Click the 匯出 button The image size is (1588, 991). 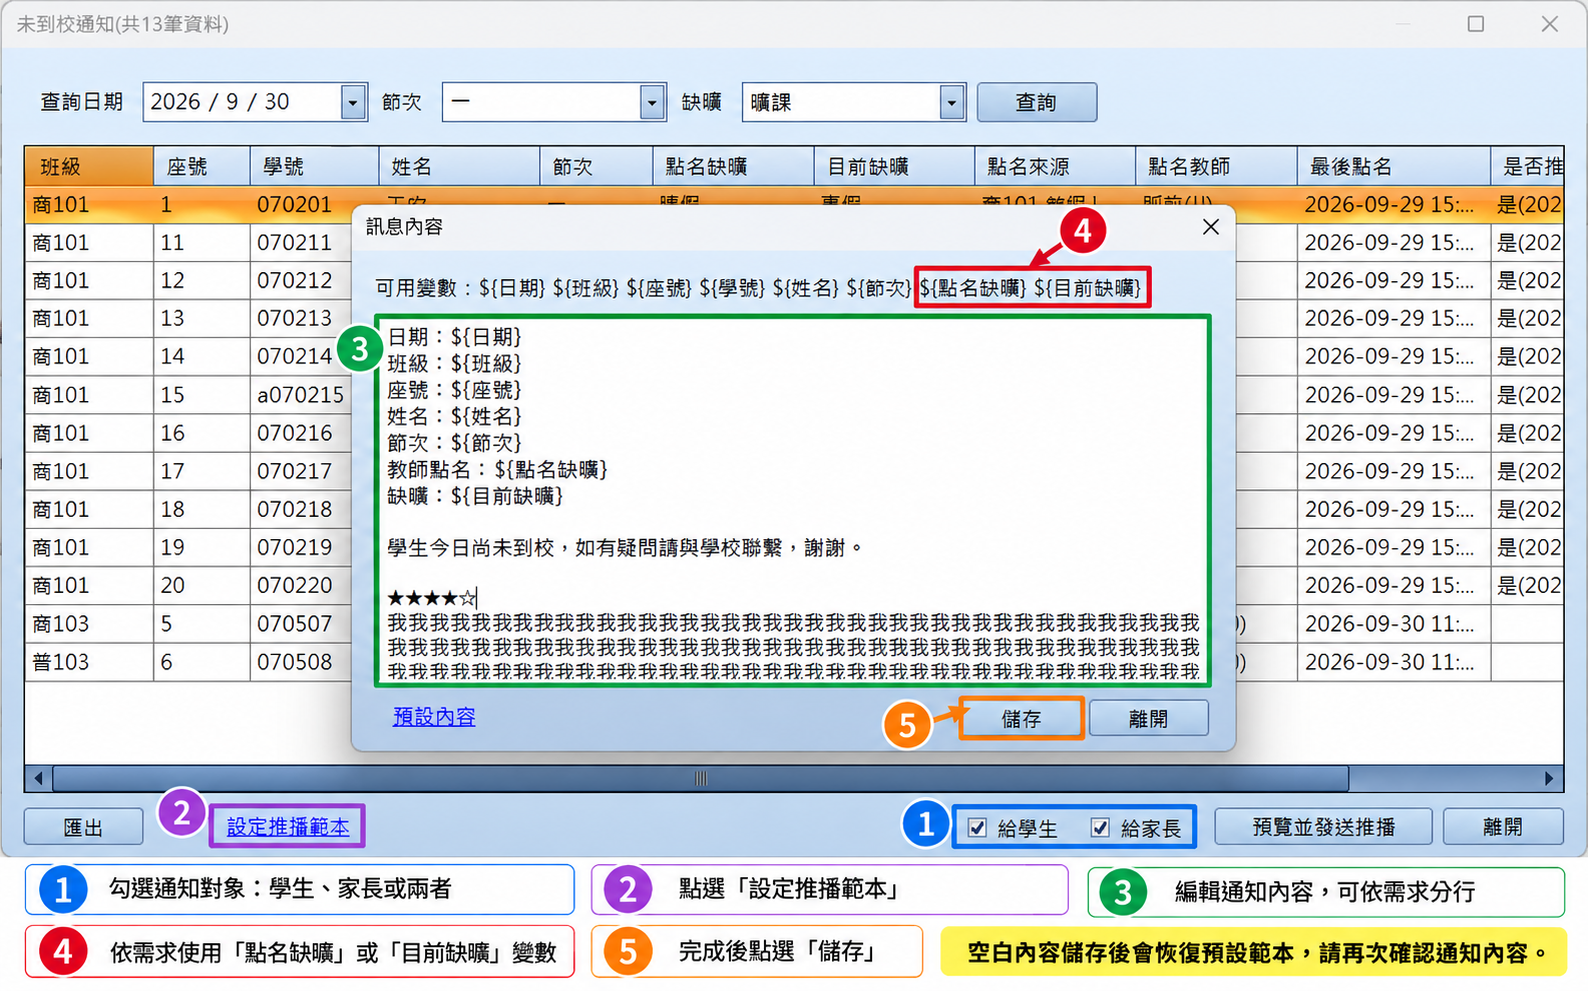pos(83,827)
